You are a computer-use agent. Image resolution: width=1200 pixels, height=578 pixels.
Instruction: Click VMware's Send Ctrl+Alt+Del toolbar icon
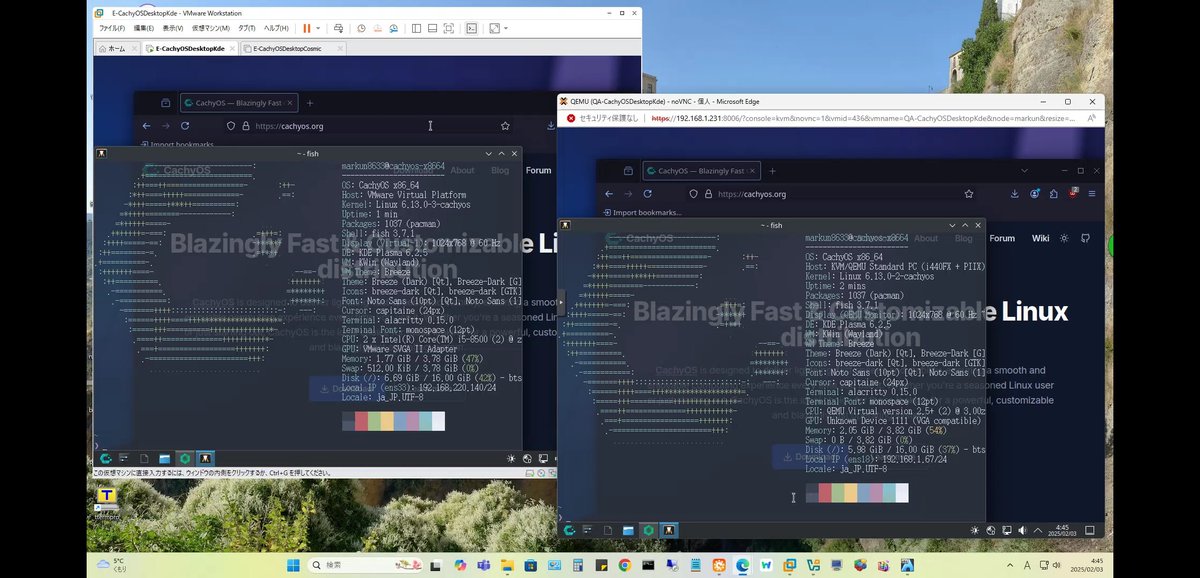pyautogui.click(x=340, y=28)
